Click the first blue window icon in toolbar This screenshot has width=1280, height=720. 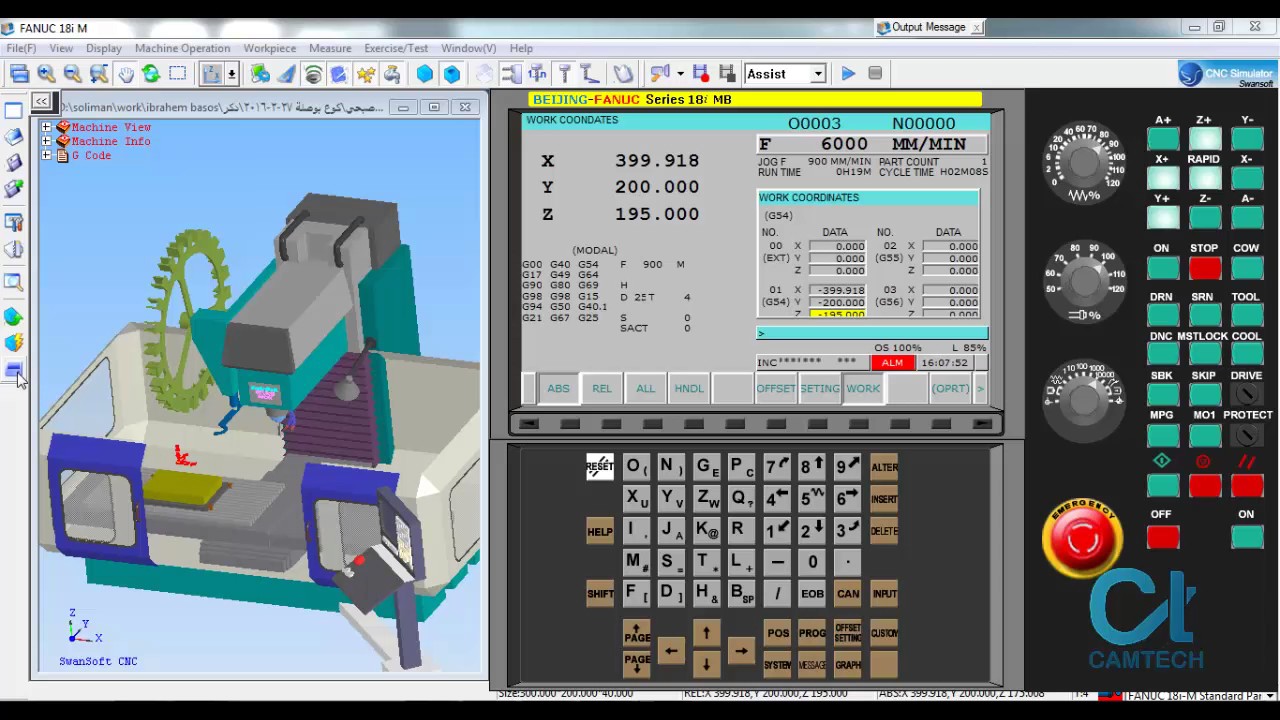coord(19,74)
